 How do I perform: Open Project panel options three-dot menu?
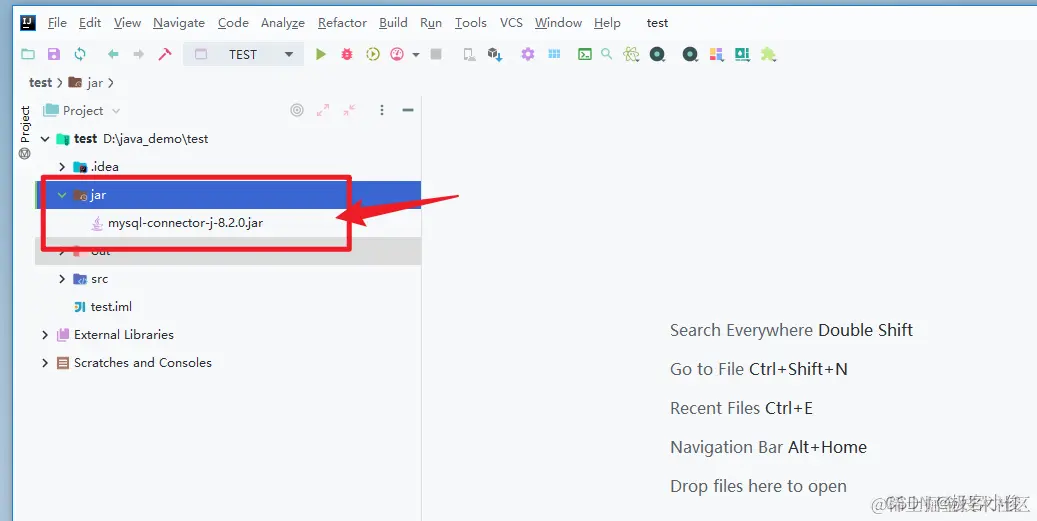382,110
